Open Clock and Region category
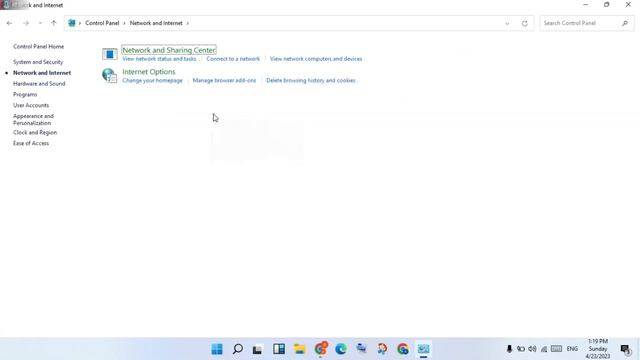 (x=35, y=133)
